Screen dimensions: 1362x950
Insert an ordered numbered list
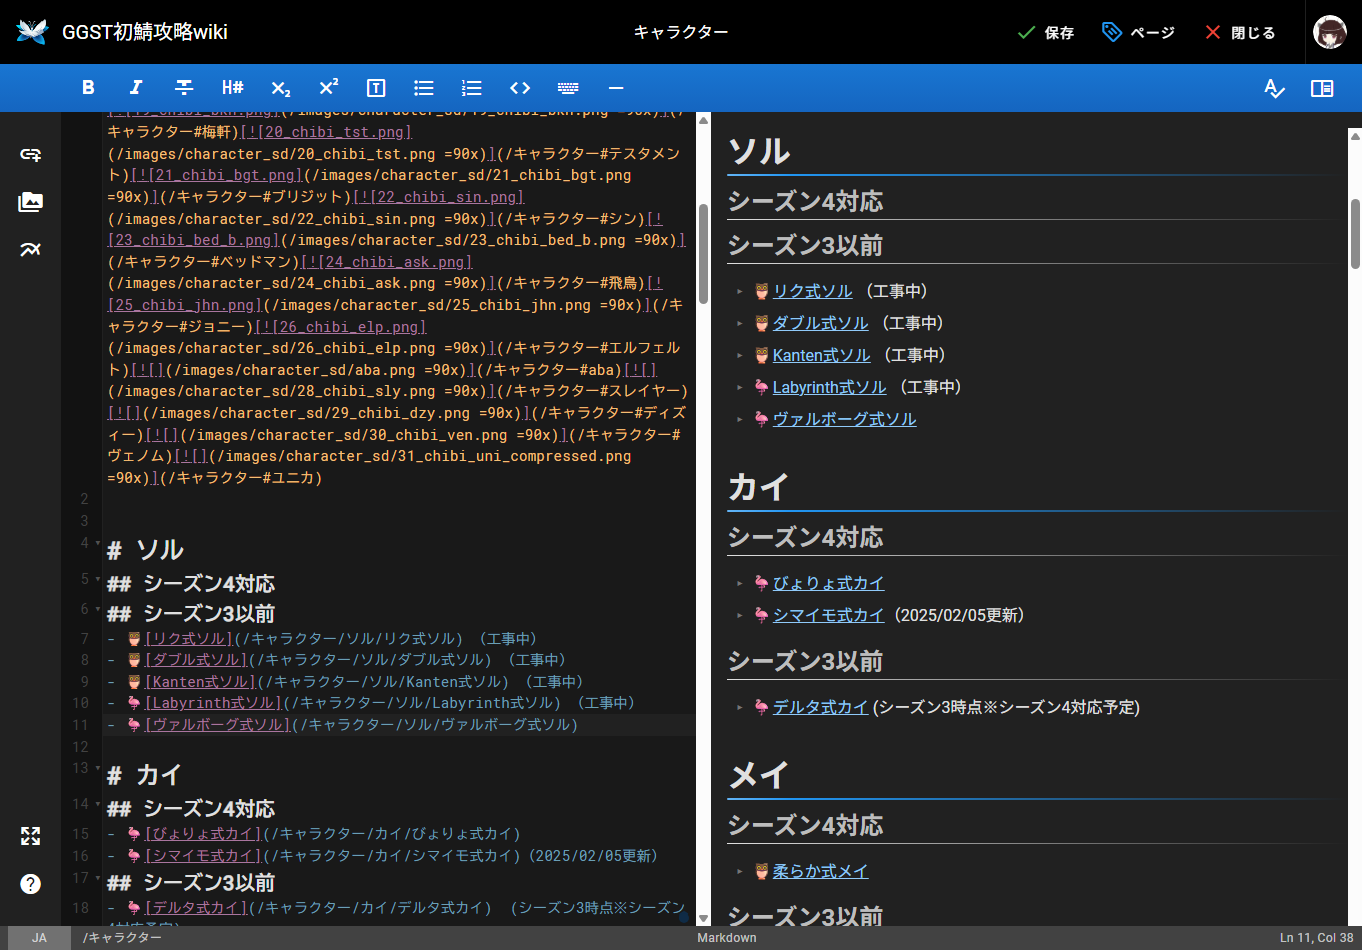point(472,88)
